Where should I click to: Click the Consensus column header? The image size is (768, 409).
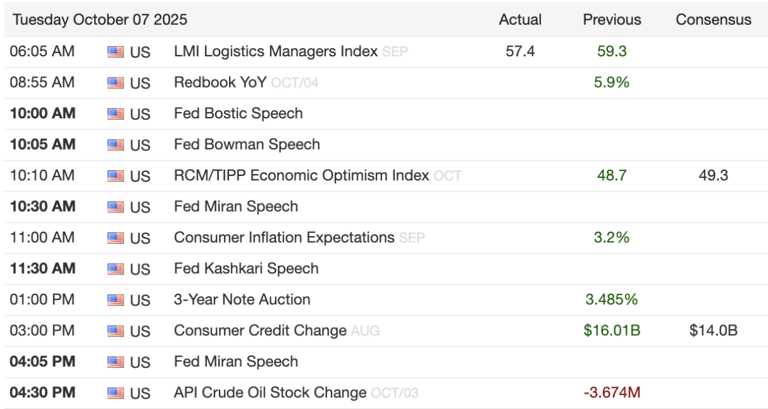(714, 19)
